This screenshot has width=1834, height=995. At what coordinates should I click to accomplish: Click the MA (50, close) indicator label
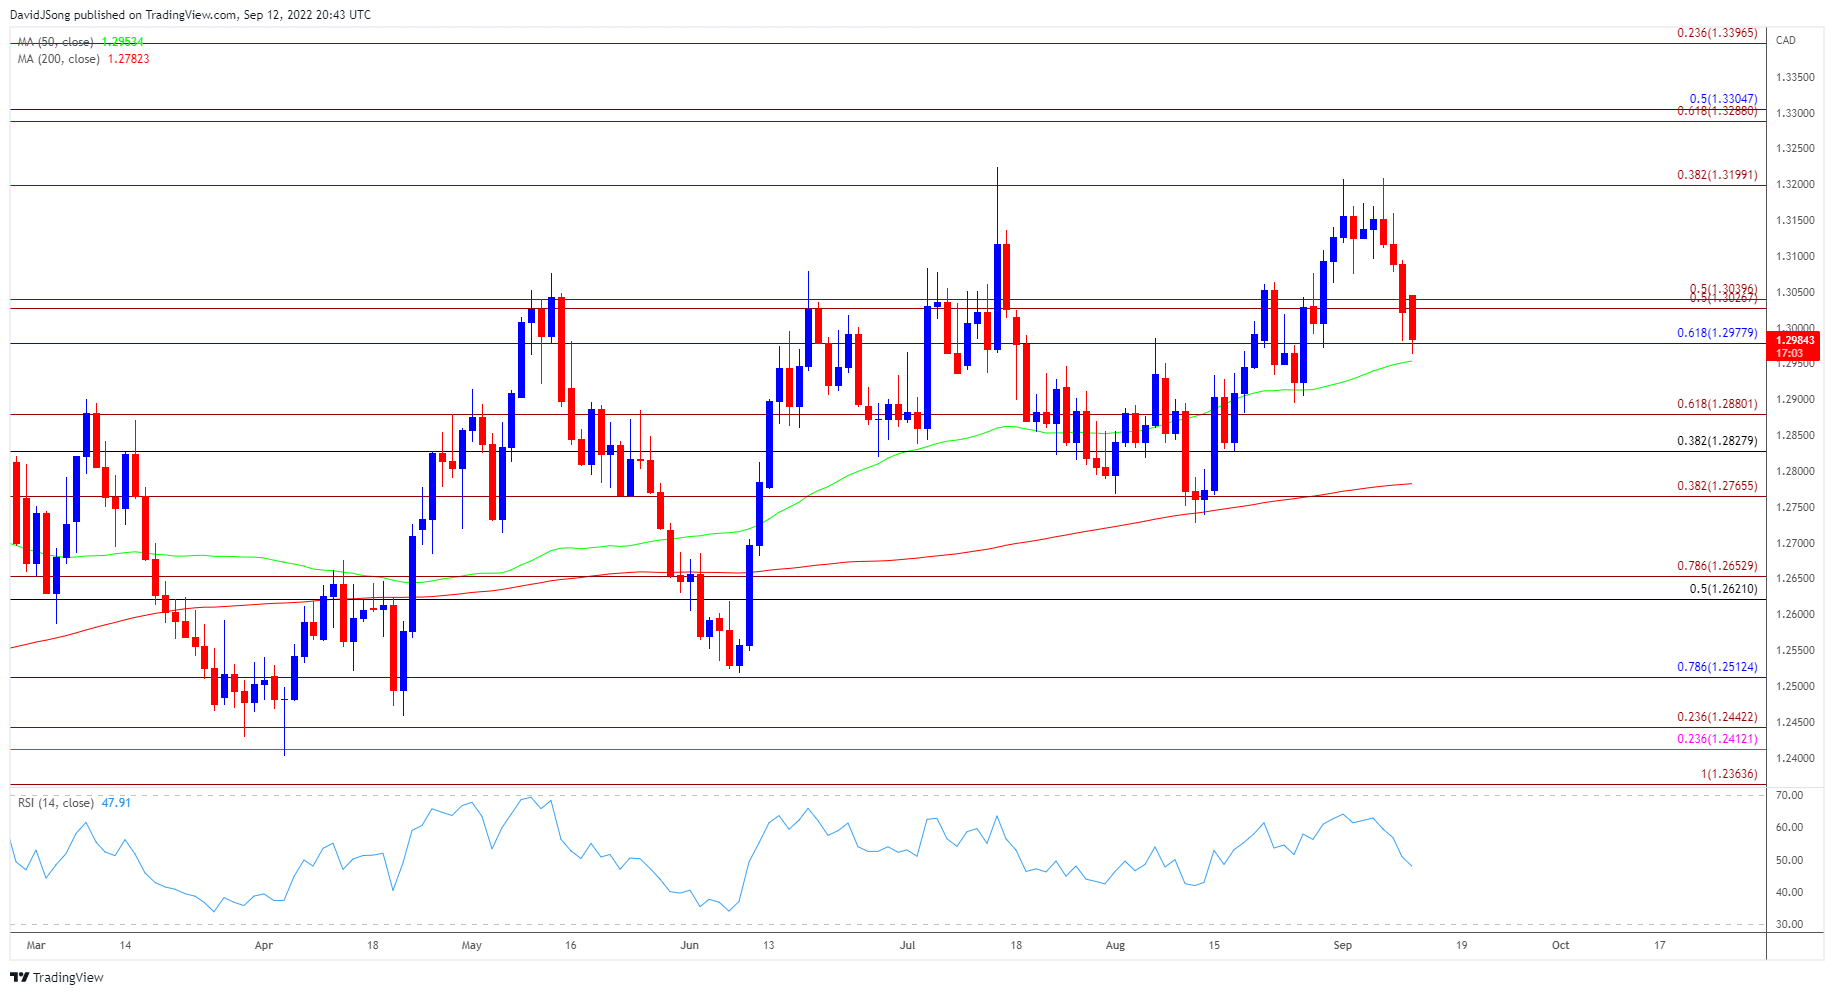point(55,42)
